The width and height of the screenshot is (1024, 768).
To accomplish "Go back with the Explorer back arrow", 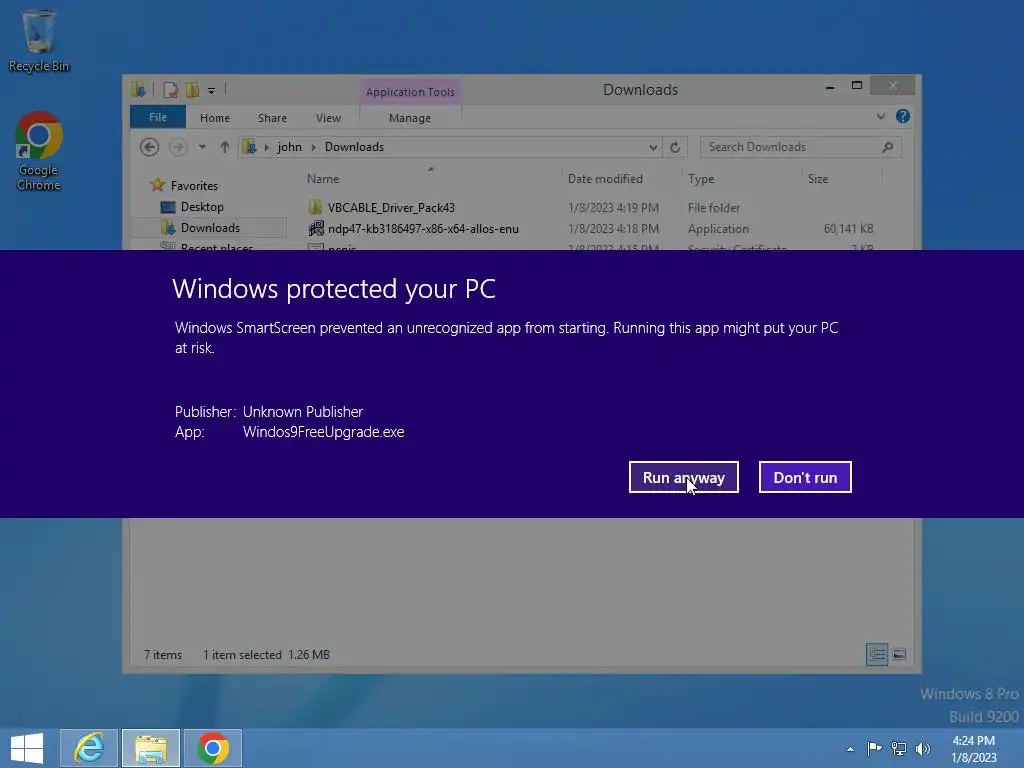I will click(150, 147).
